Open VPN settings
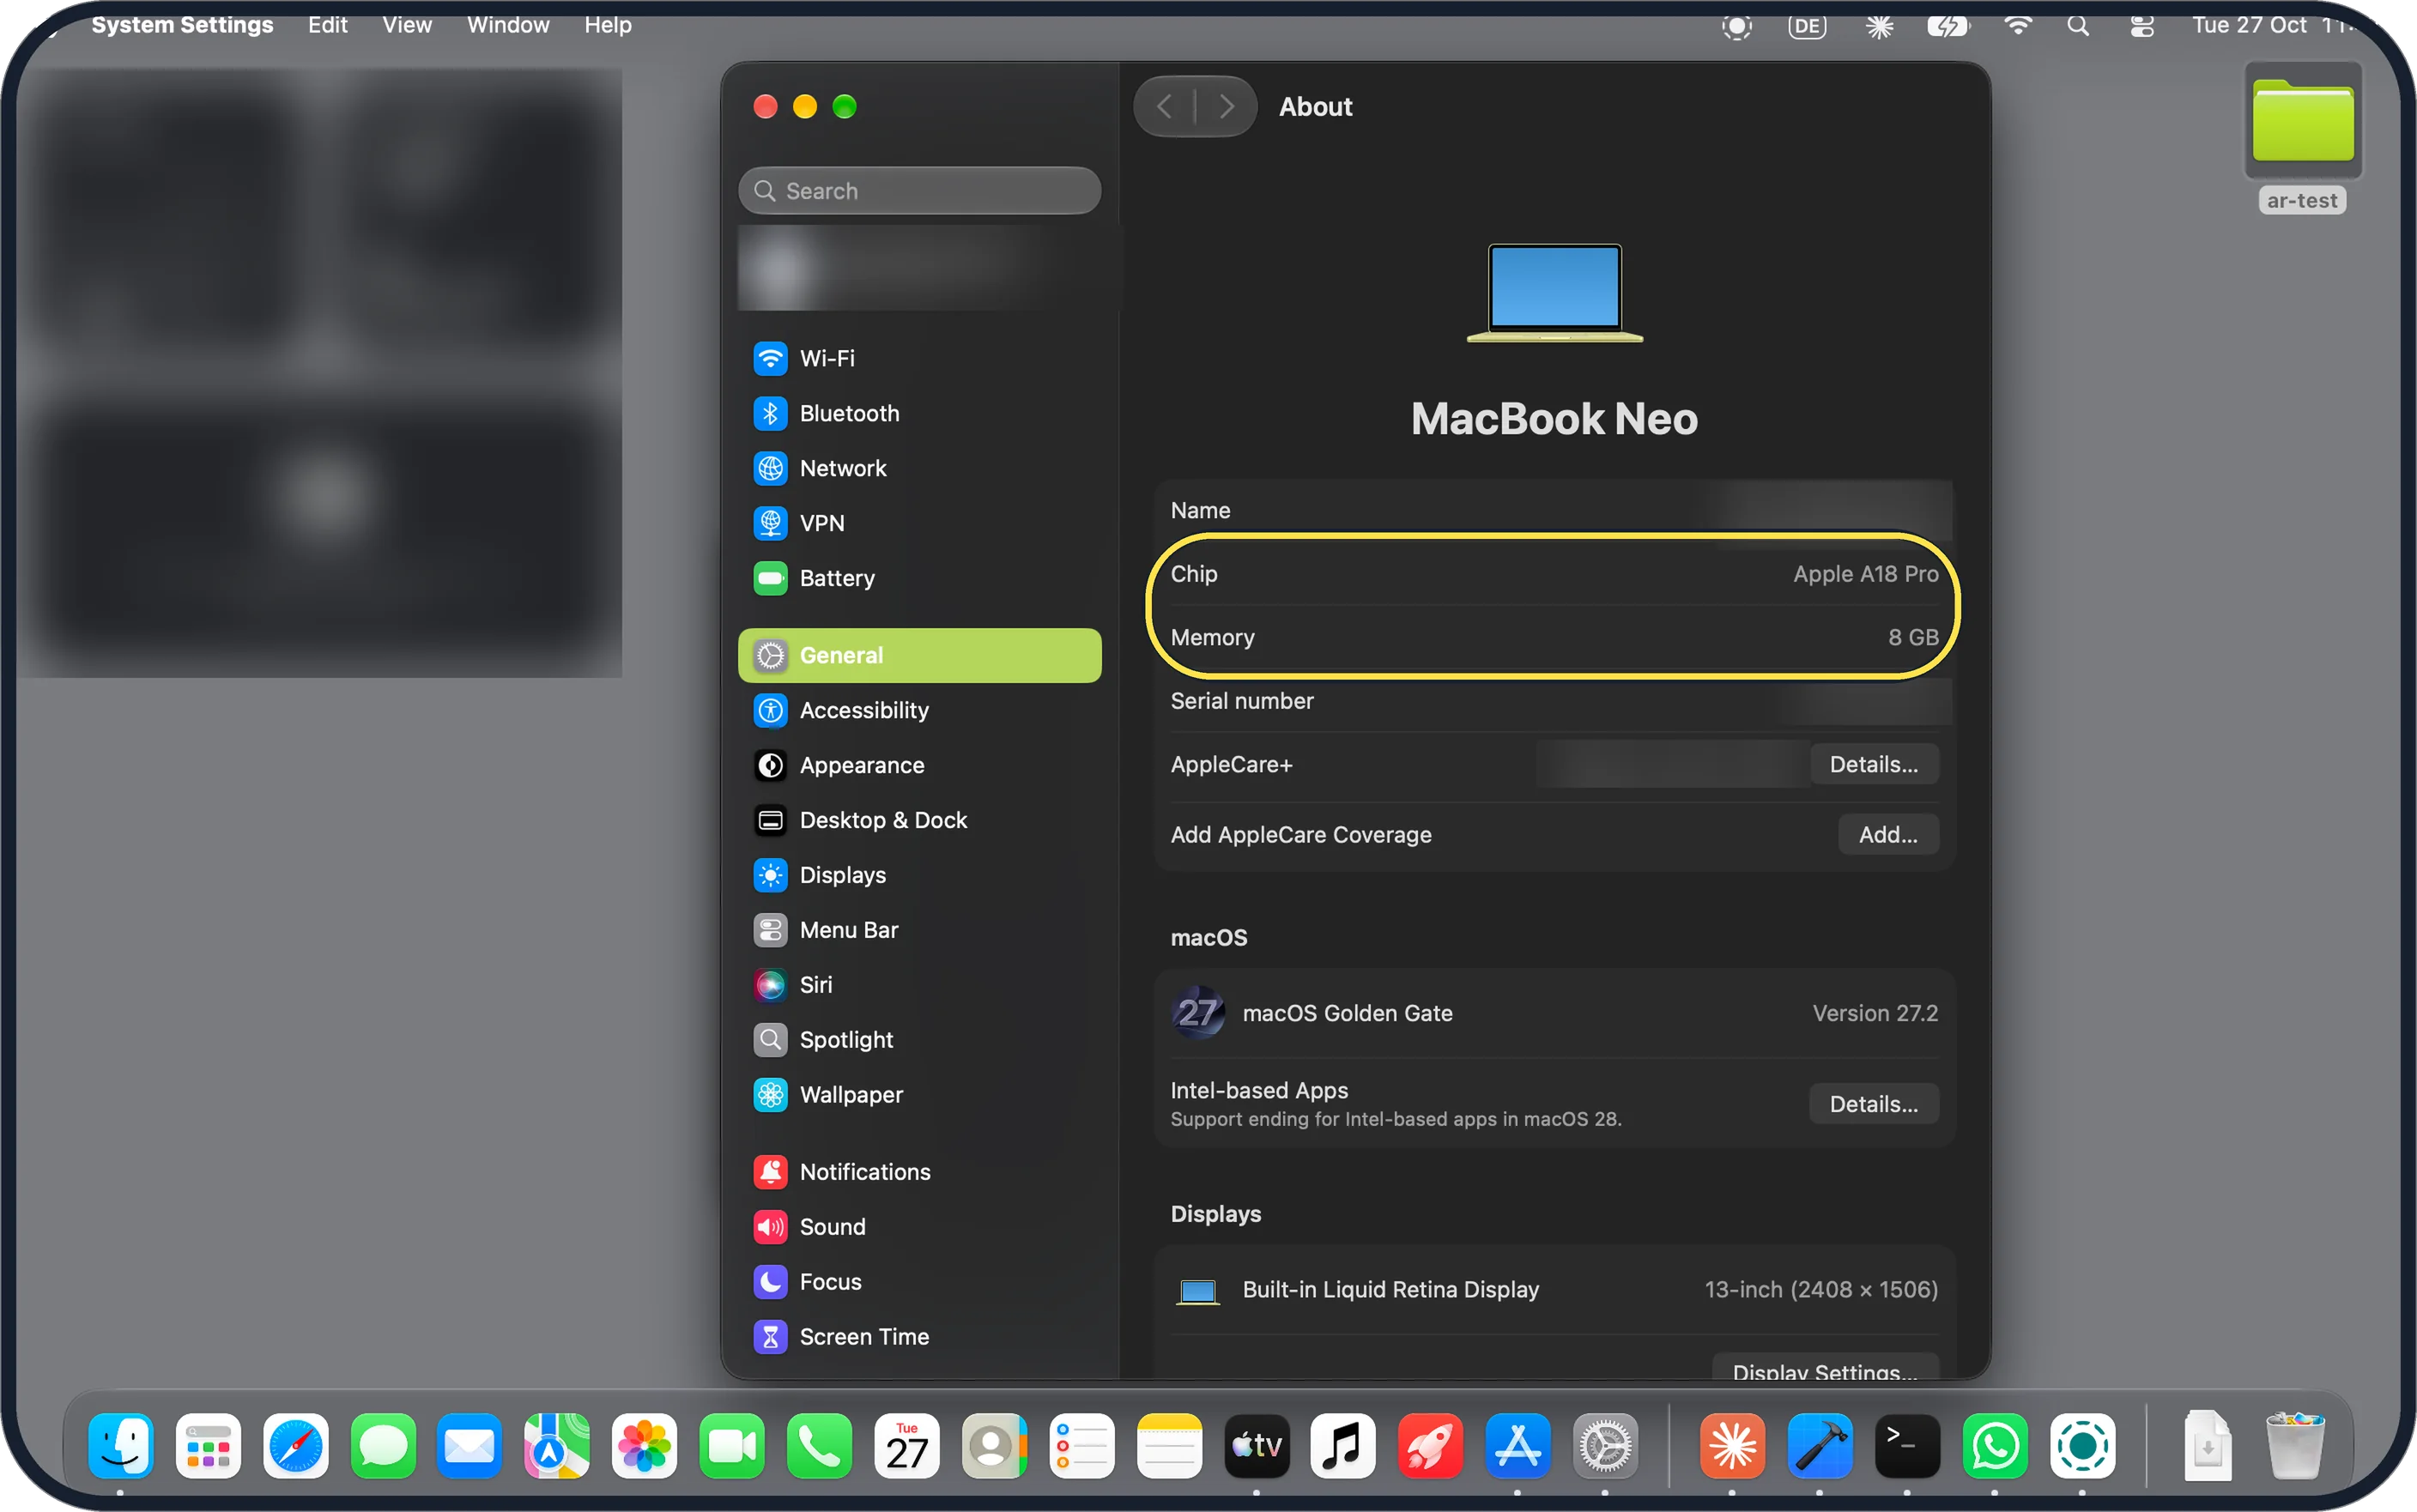The image size is (2417, 1512). [919, 523]
